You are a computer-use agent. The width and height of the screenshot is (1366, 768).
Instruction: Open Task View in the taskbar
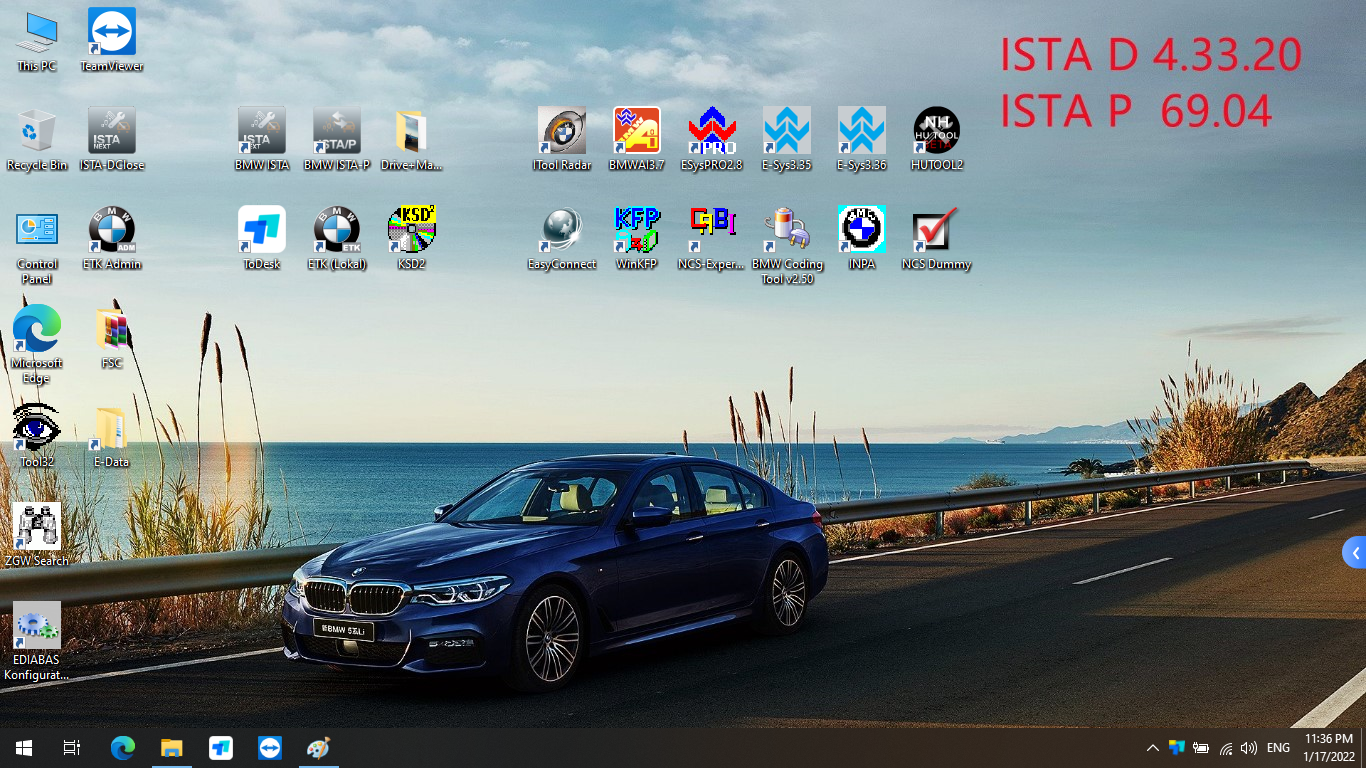(72, 748)
